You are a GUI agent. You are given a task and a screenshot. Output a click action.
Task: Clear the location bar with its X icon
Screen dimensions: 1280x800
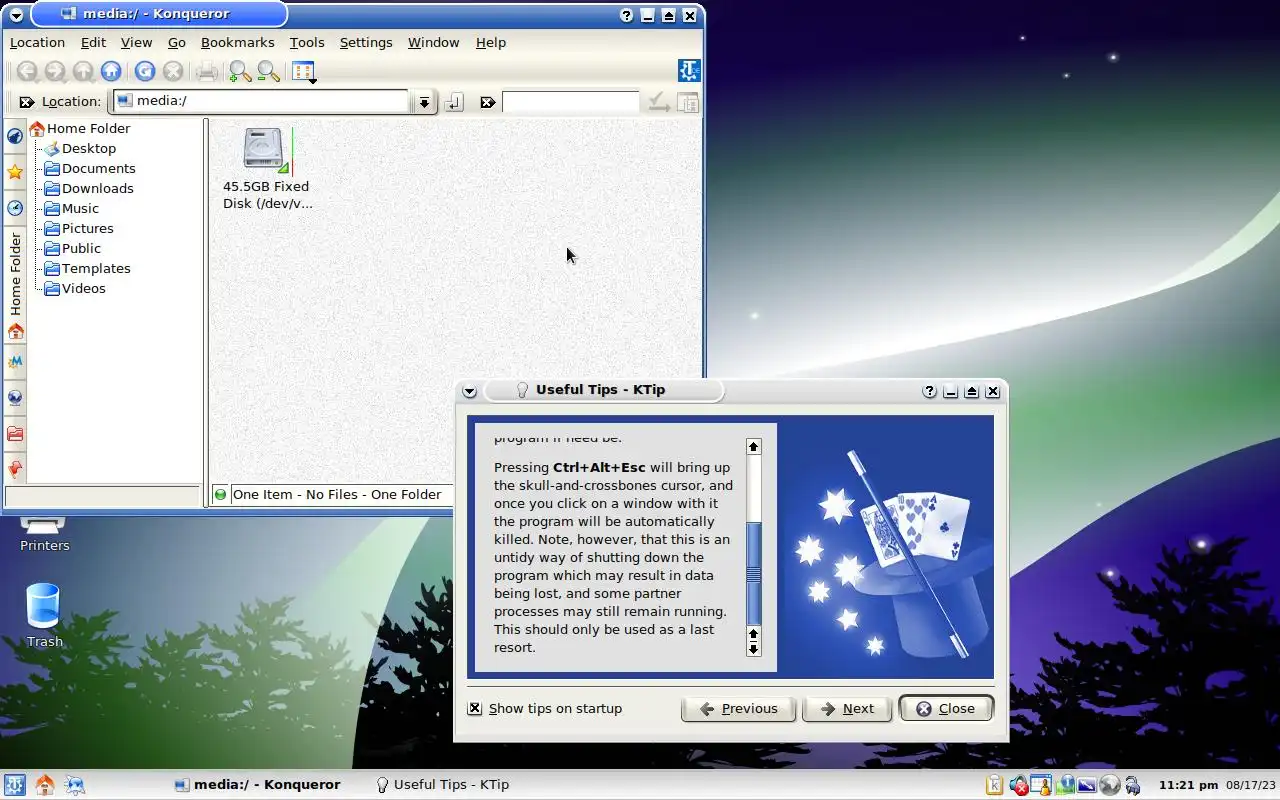[x=26, y=101]
